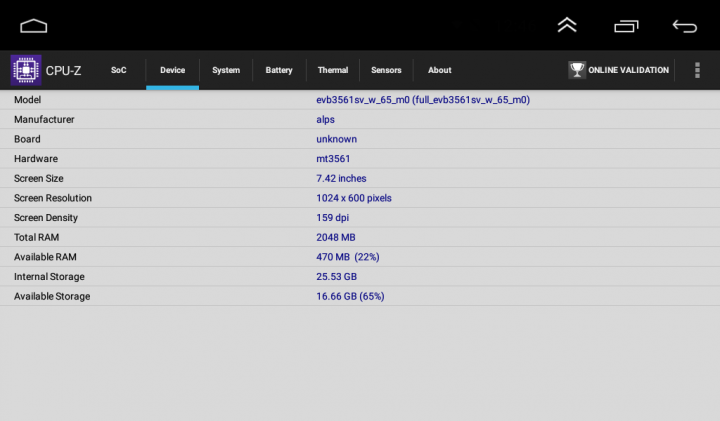Open the Battery tab
Viewport: 720px width, 421px height.
click(279, 70)
